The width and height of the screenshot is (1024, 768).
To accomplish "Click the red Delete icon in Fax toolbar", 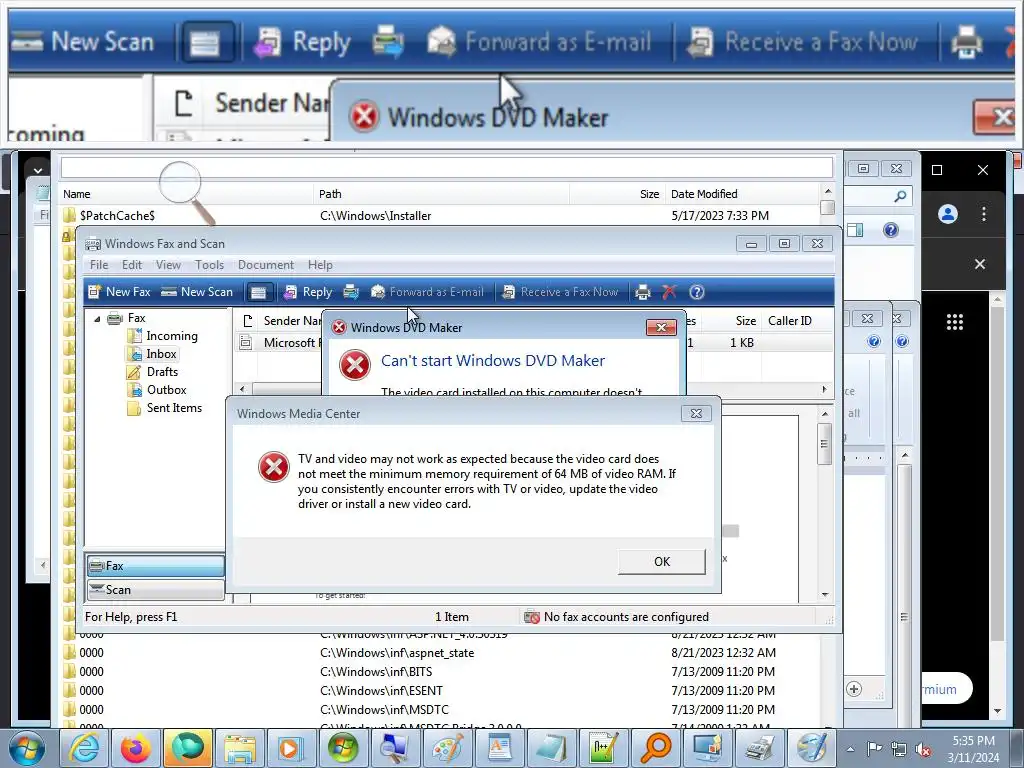I will pos(669,292).
